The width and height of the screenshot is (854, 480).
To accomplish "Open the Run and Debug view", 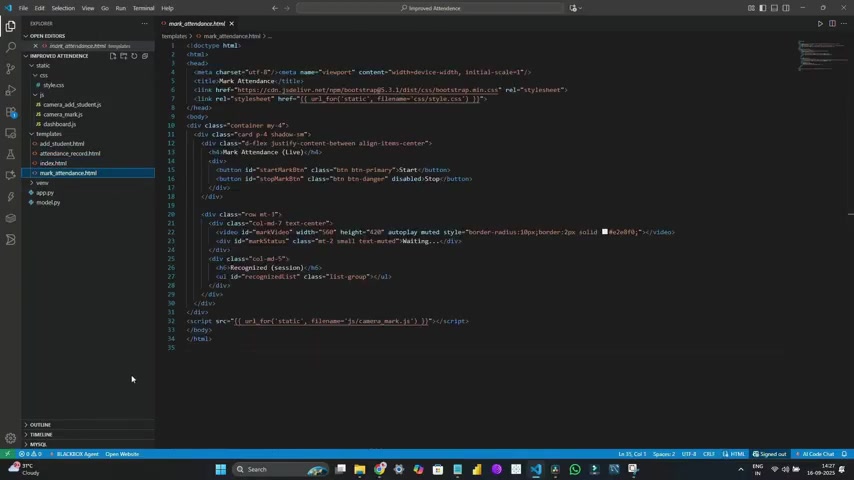I will pyautogui.click(x=11, y=90).
